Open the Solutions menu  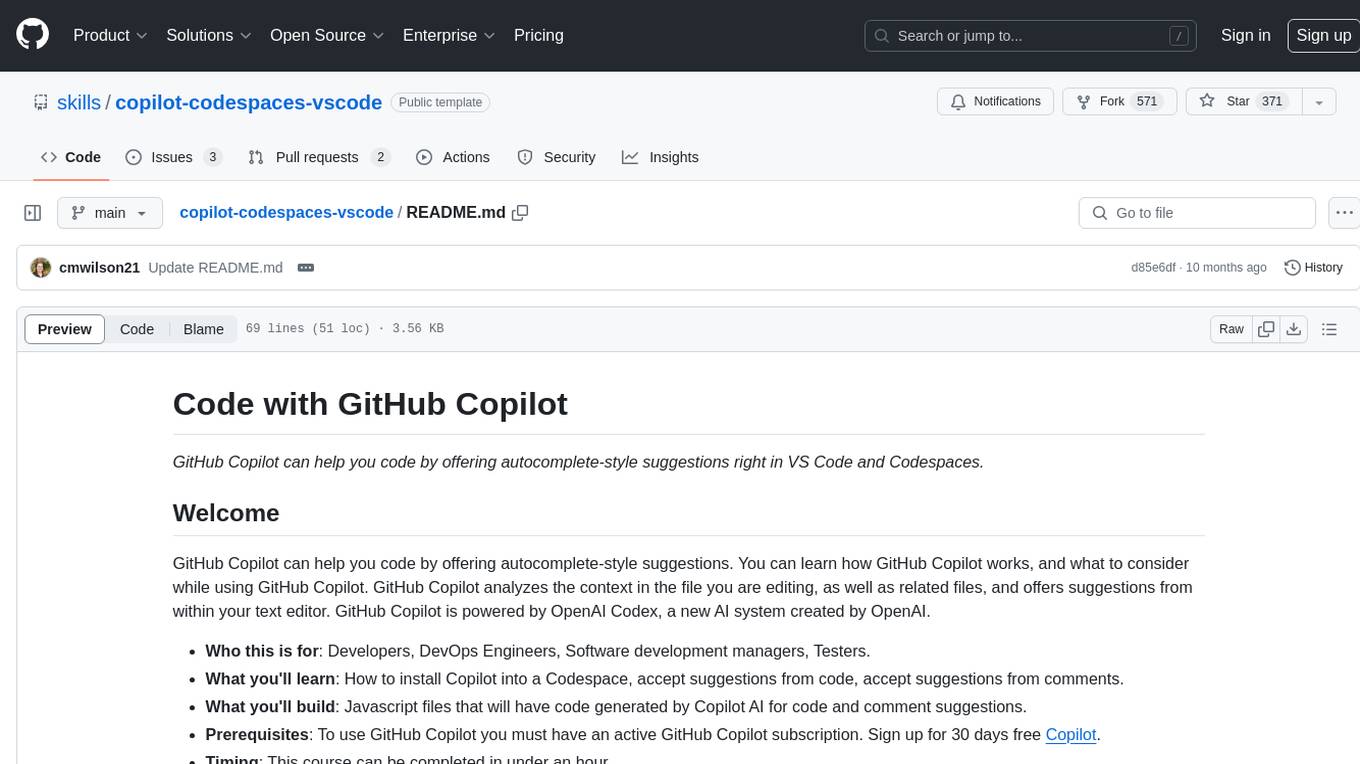tap(208, 35)
